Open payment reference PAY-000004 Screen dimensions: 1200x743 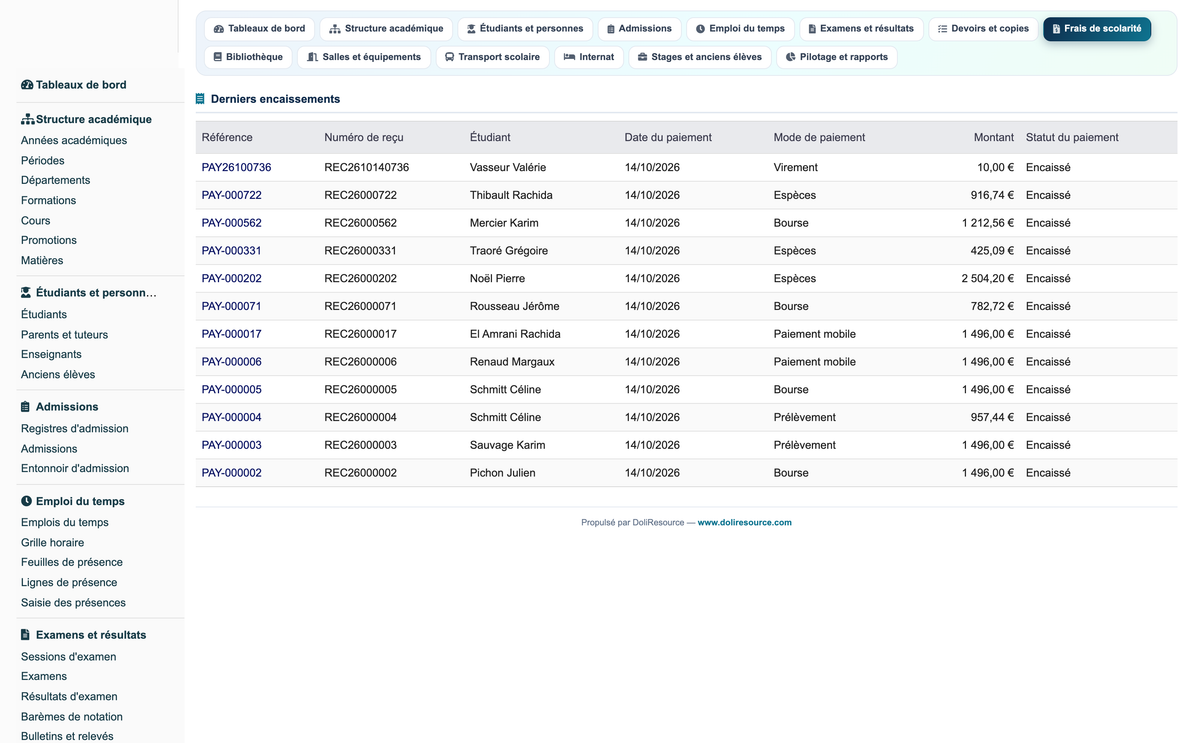(232, 417)
